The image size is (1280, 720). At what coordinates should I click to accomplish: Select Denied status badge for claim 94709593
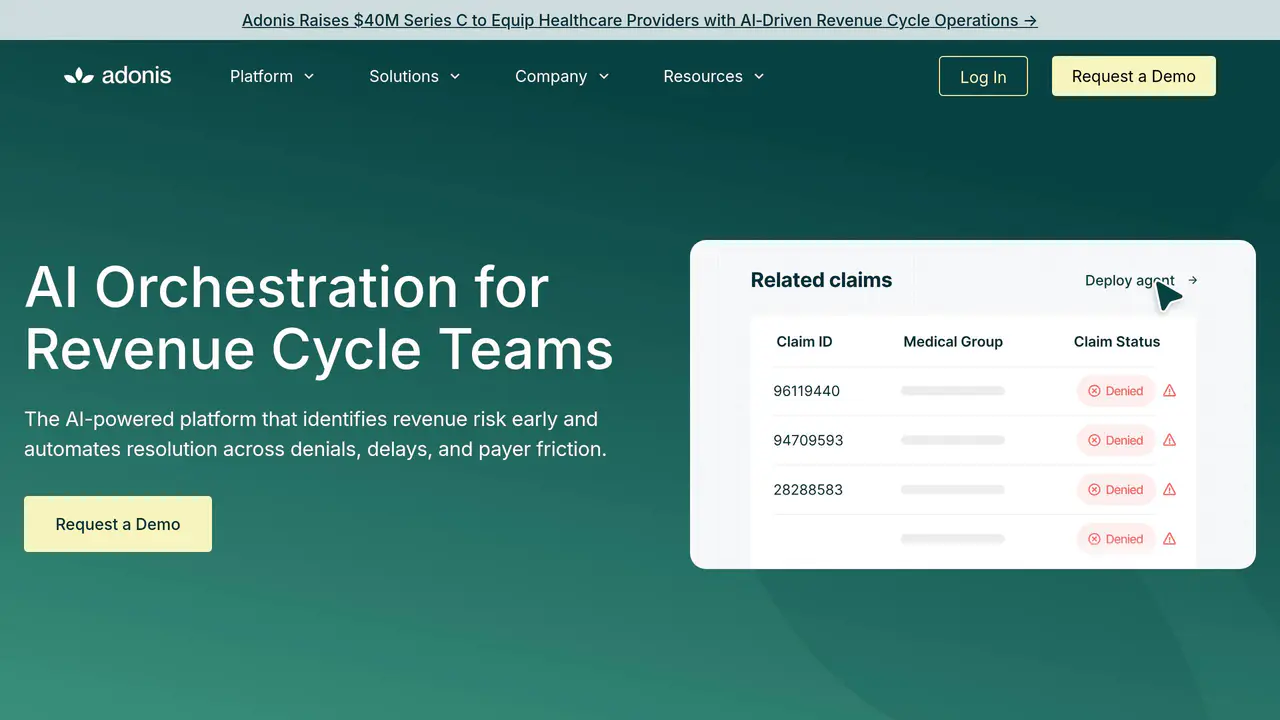pos(1116,440)
